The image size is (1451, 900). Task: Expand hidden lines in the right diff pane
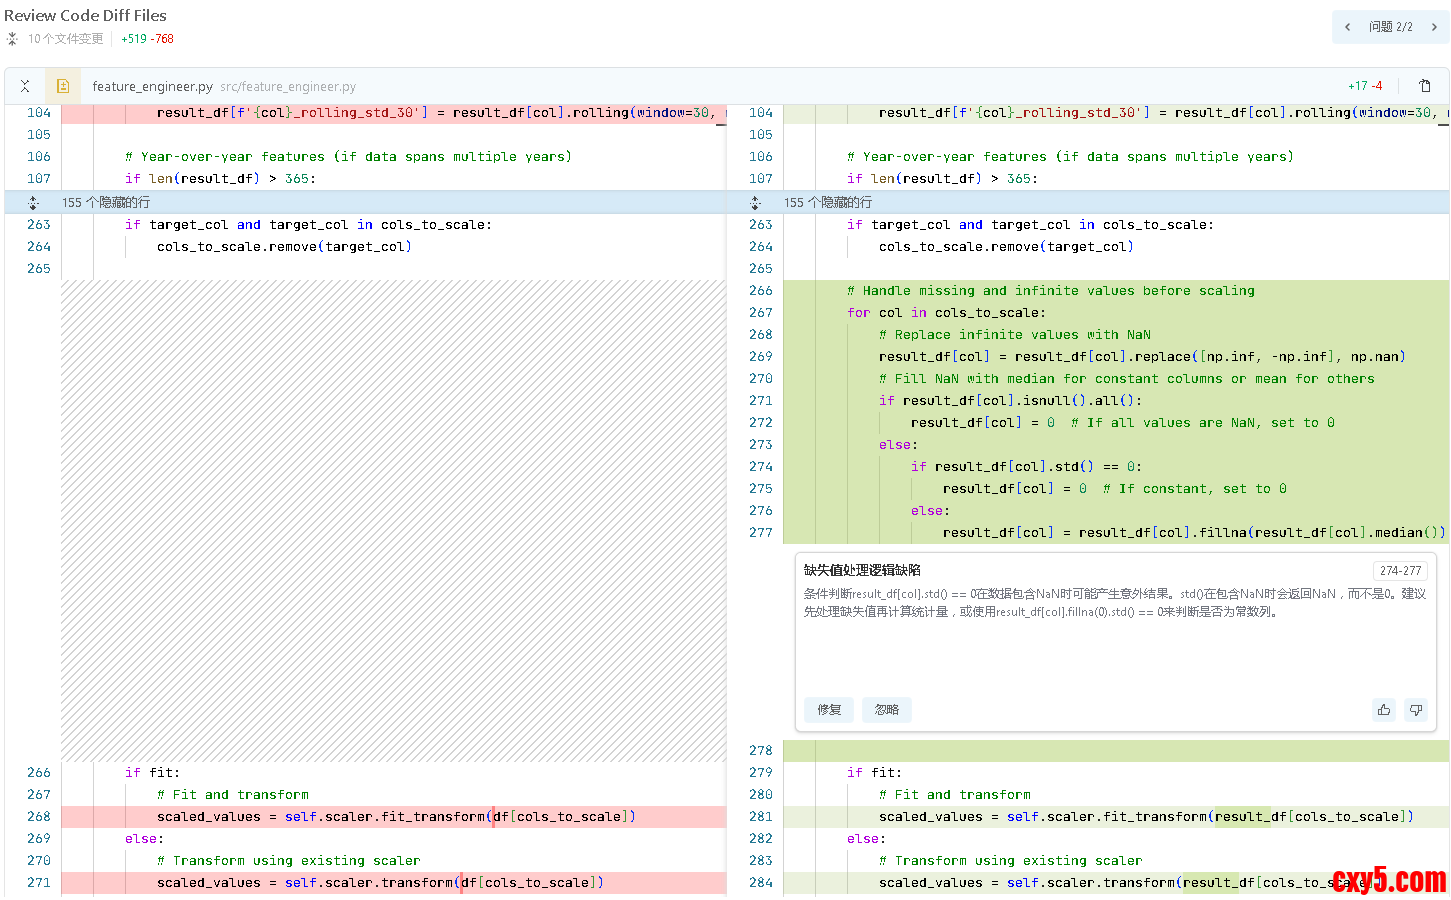click(x=755, y=202)
